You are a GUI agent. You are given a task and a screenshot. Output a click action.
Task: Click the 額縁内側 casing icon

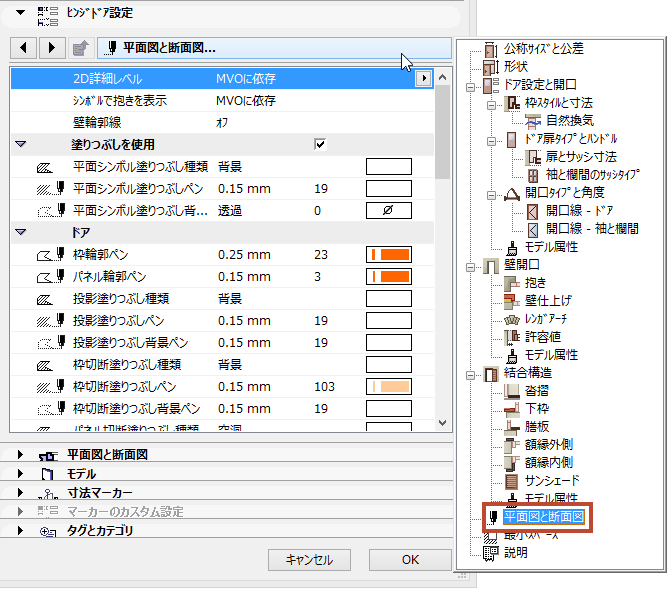[x=512, y=463]
